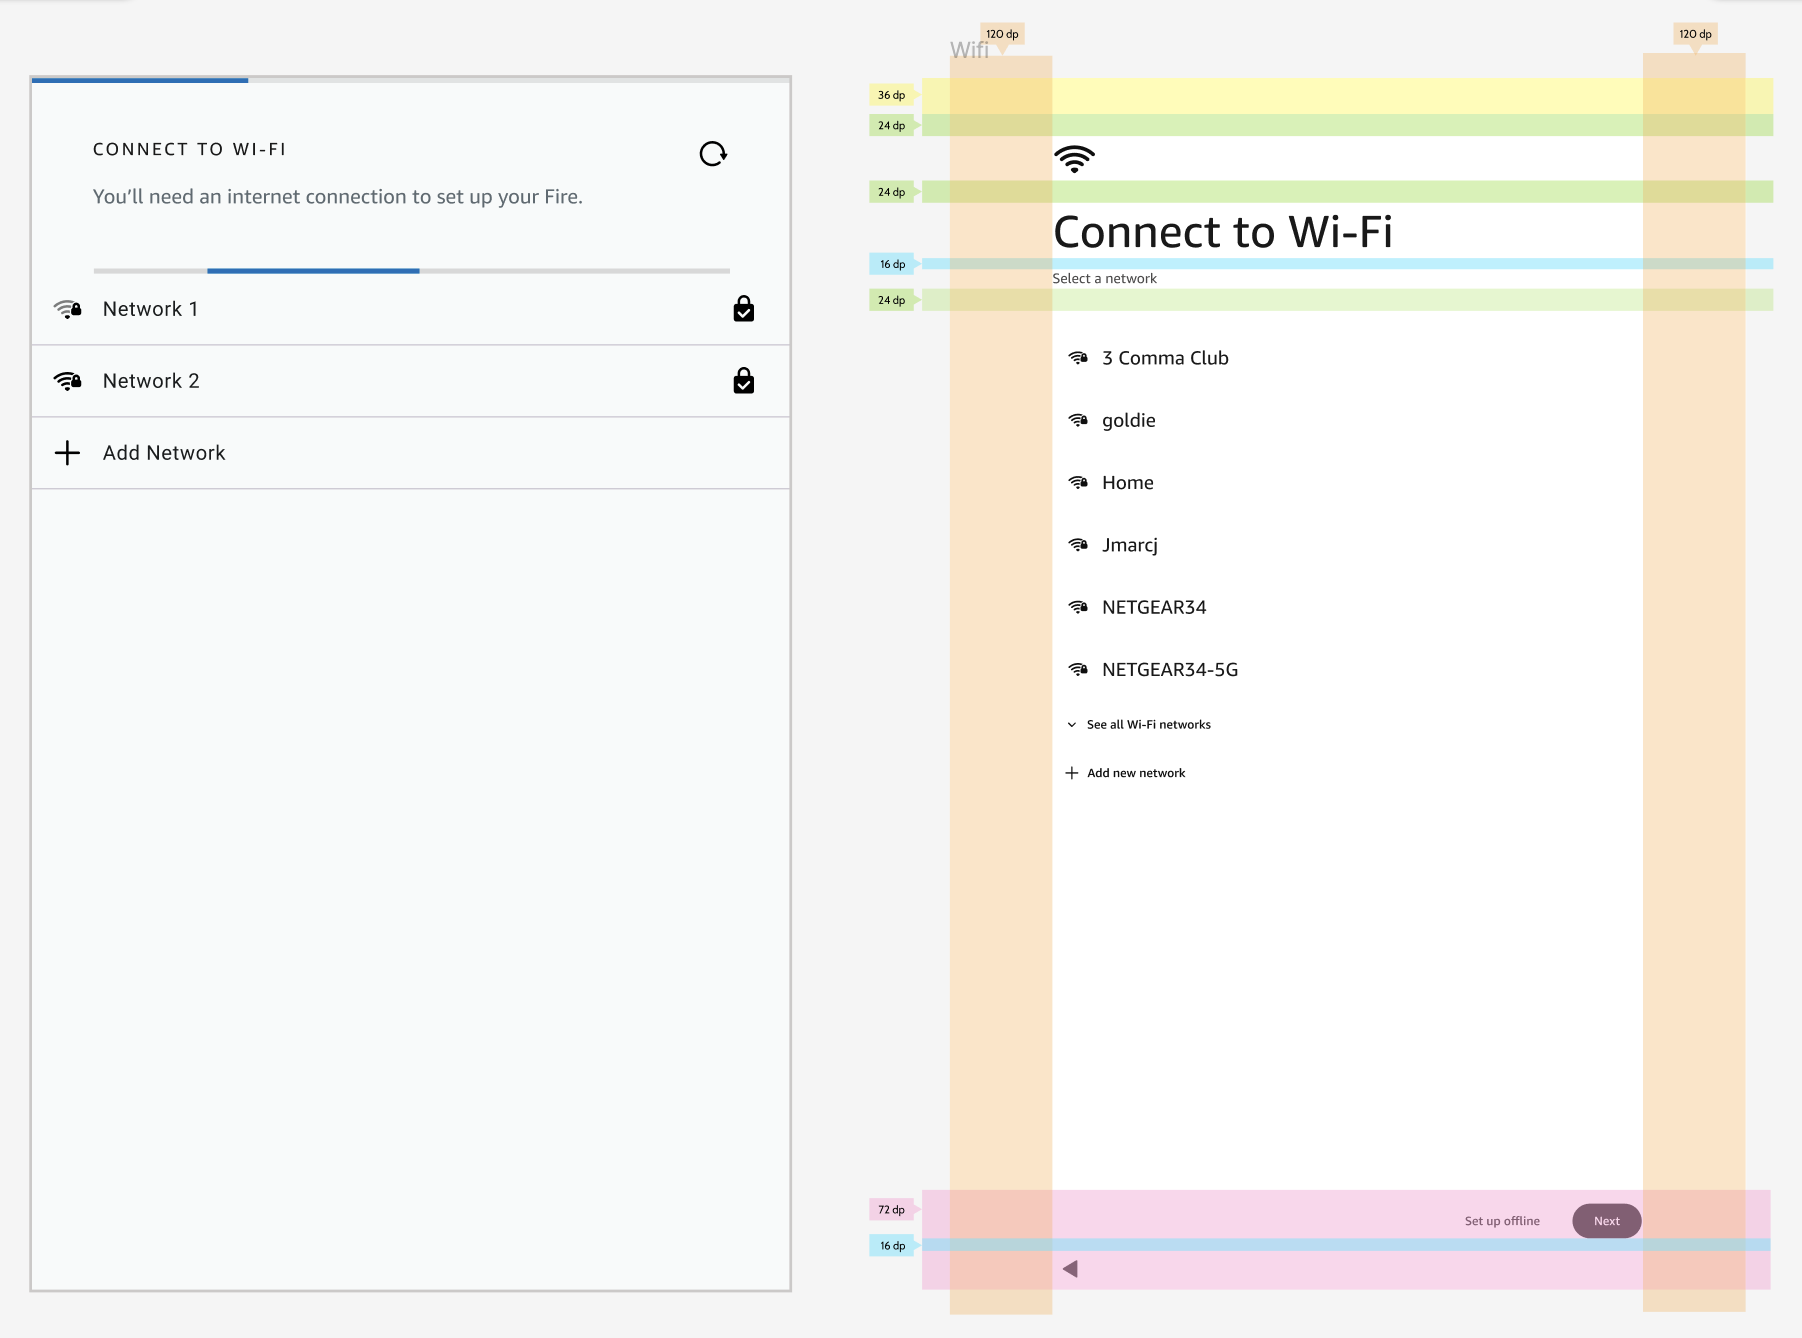Click the Select a network subtitle
This screenshot has height=1338, width=1802.
tap(1105, 279)
